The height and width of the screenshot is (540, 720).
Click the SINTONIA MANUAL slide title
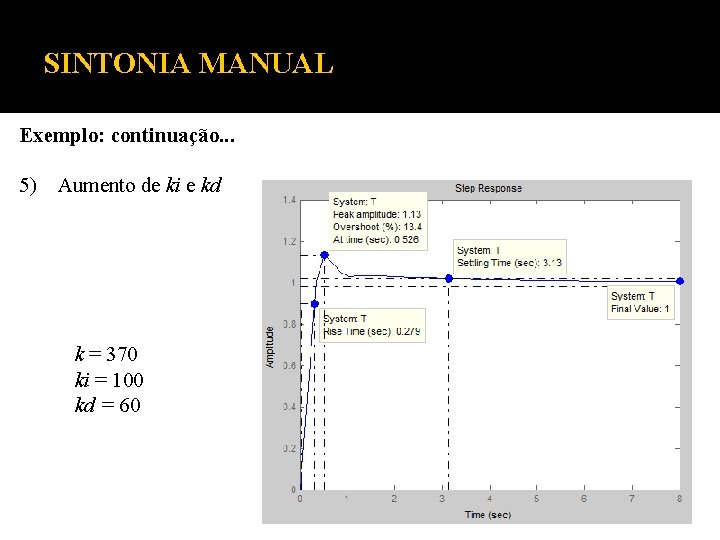(x=188, y=63)
